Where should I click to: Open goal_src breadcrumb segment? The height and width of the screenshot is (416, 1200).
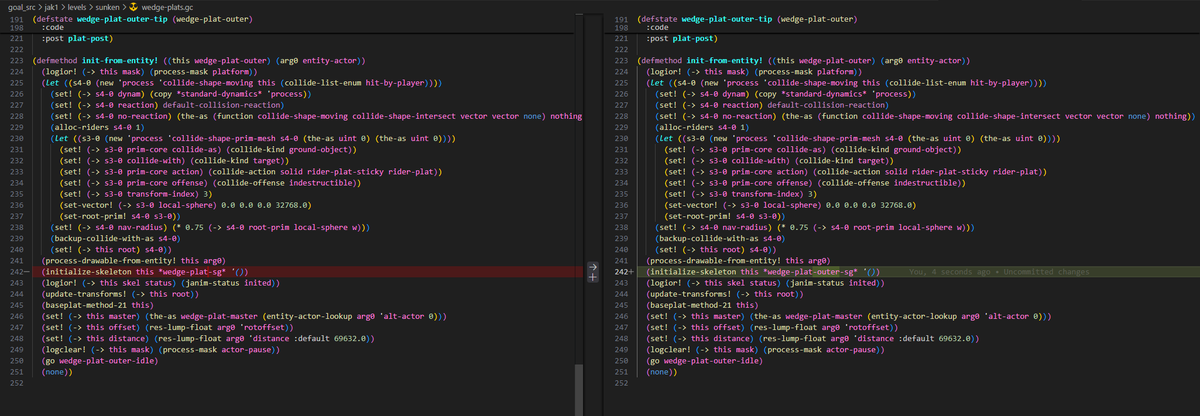tap(20, 7)
